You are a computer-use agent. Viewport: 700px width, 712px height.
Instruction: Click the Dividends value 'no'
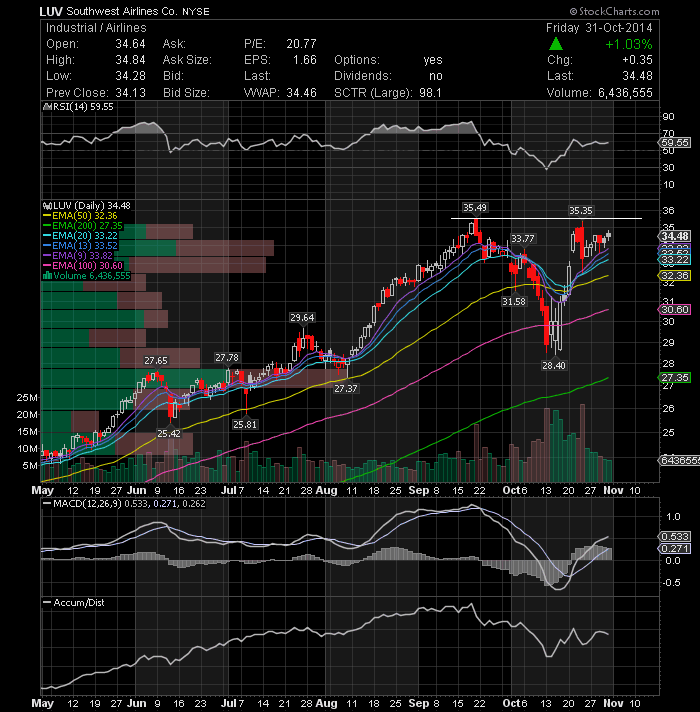point(436,76)
